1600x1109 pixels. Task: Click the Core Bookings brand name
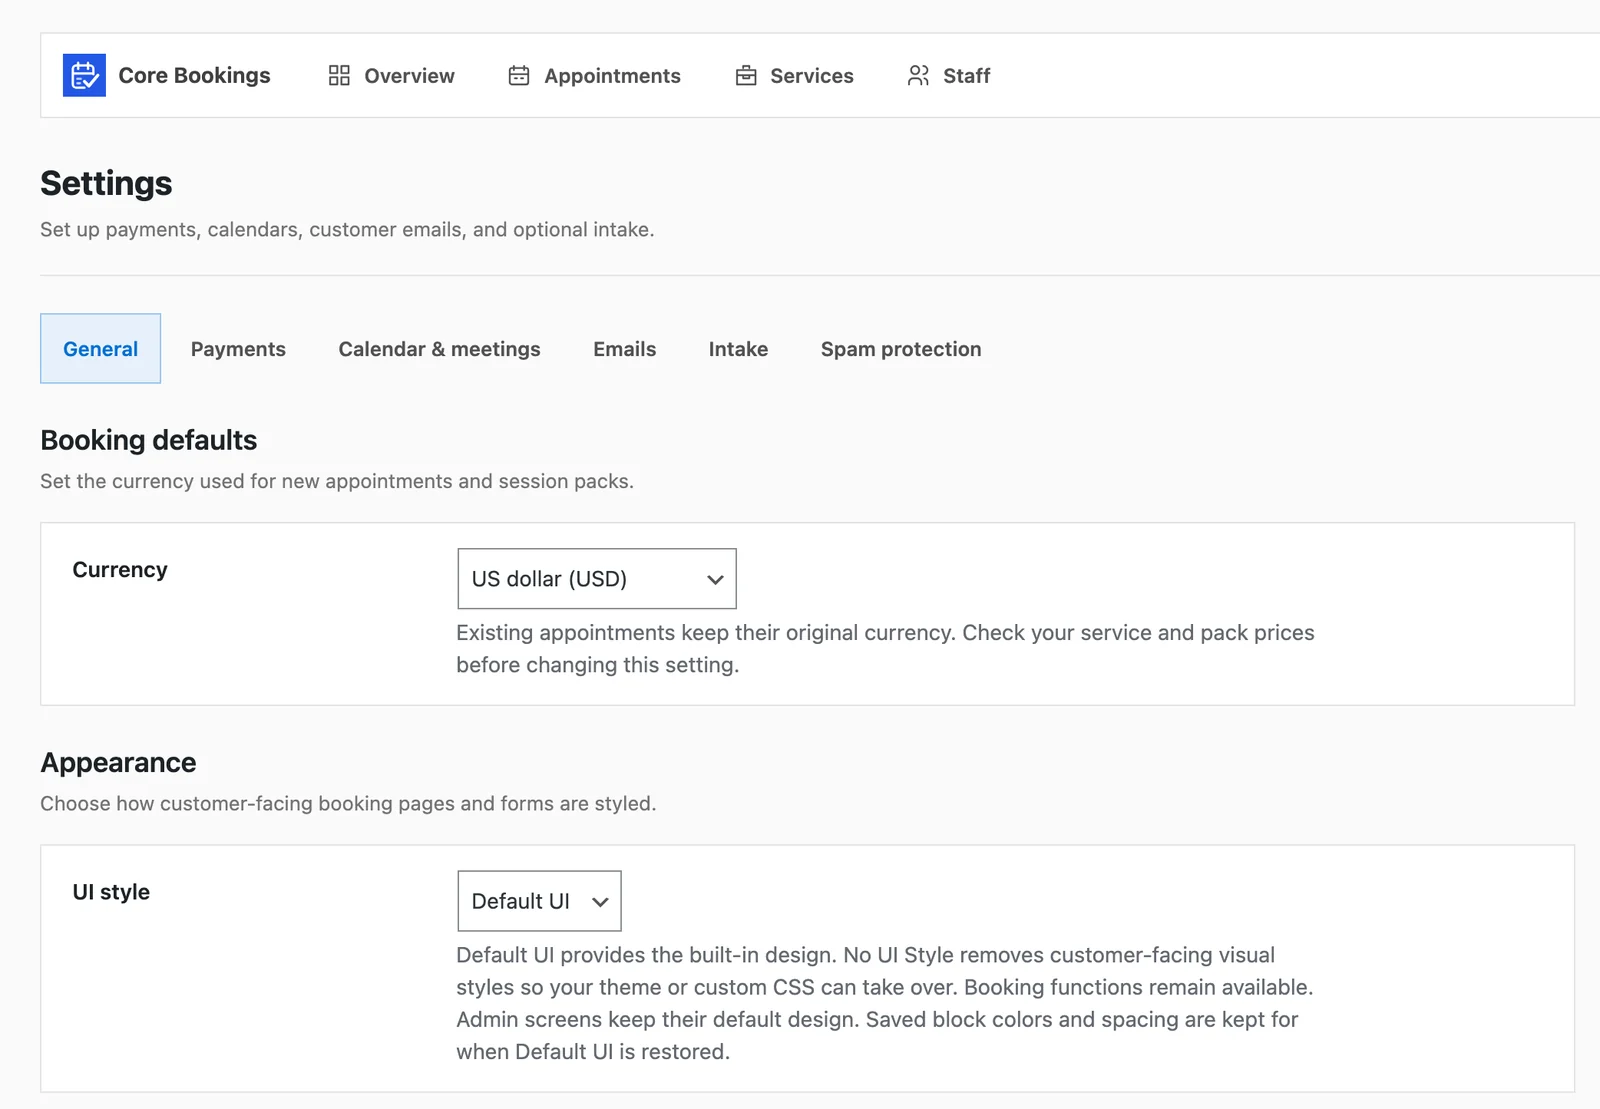[x=194, y=75]
